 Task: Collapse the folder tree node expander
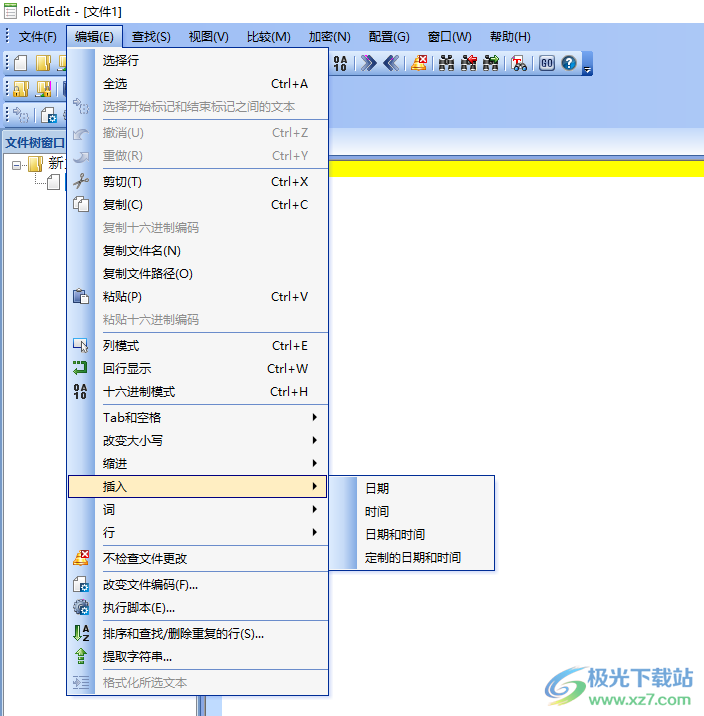coord(16,165)
